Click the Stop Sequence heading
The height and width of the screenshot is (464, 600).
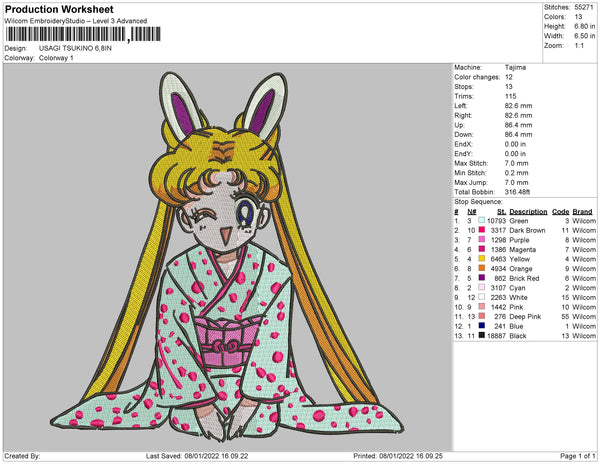tap(478, 202)
